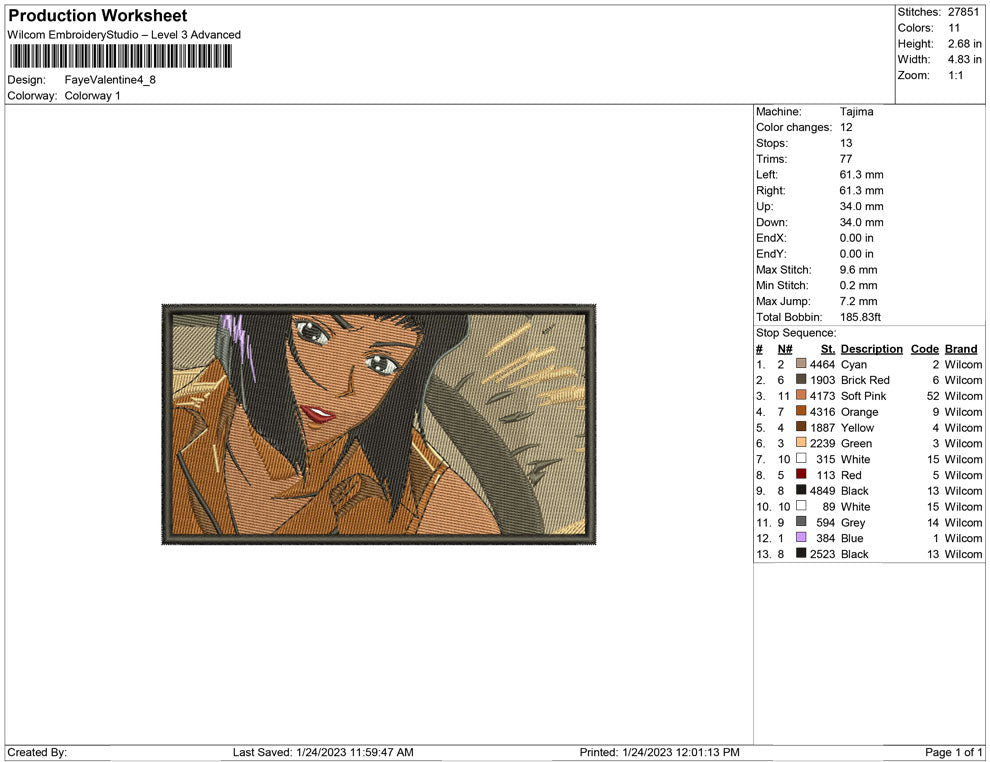Click the Max Stitch value 9.6 mm
This screenshot has width=990, height=762.
[x=859, y=270]
